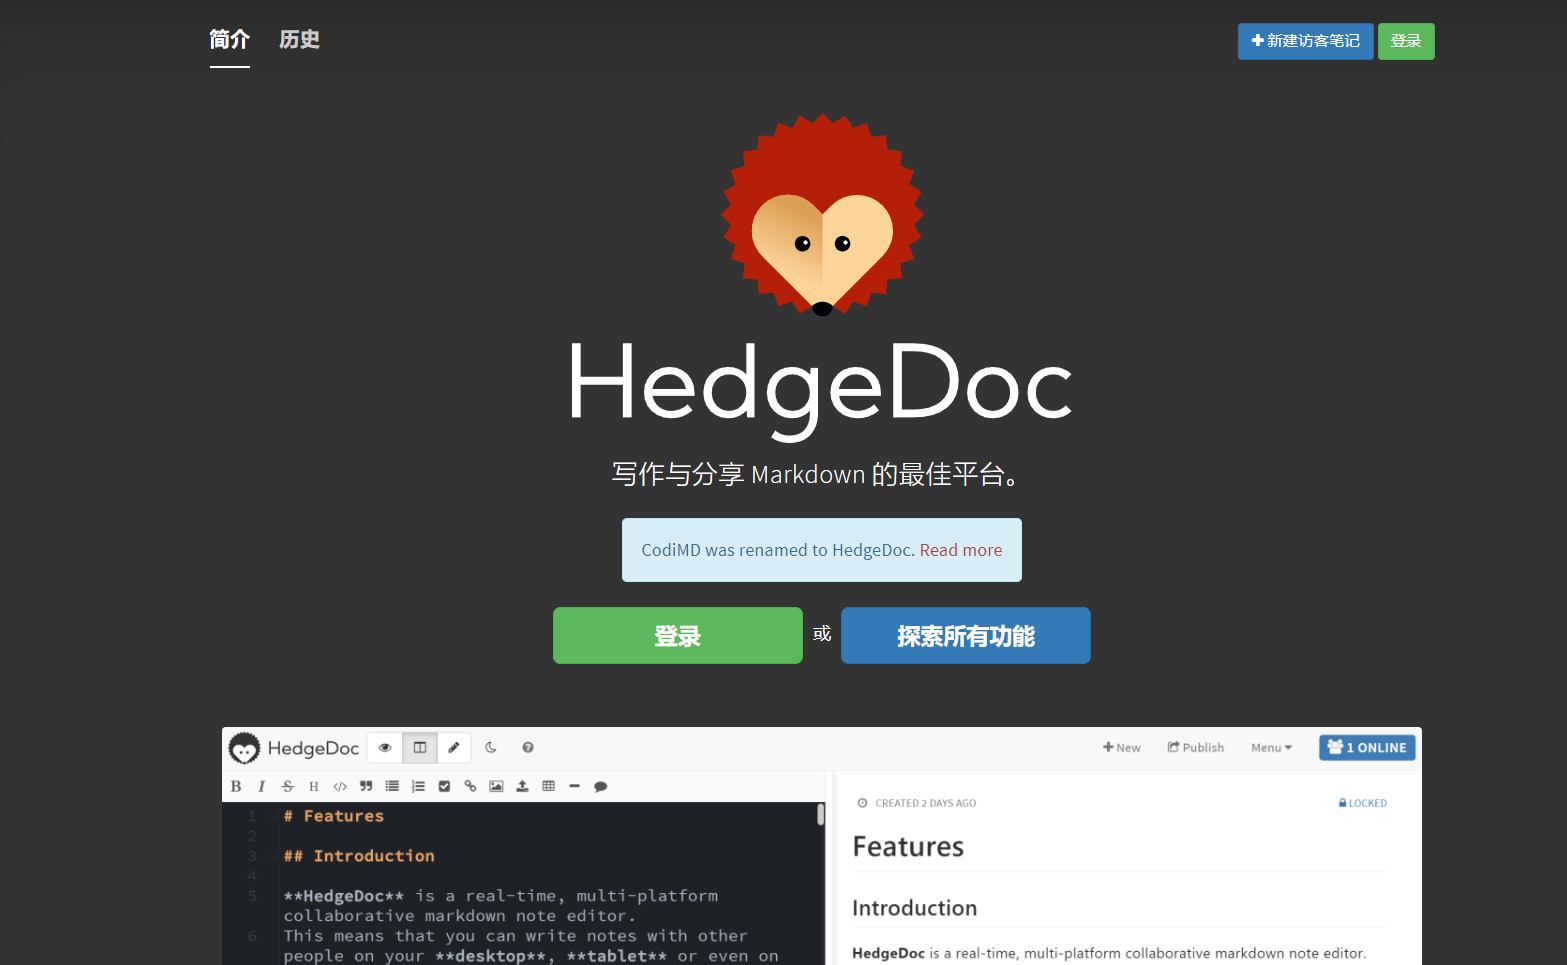The image size is (1567, 965).
Task: Click the 新建访客笔记 button
Action: tap(1305, 41)
